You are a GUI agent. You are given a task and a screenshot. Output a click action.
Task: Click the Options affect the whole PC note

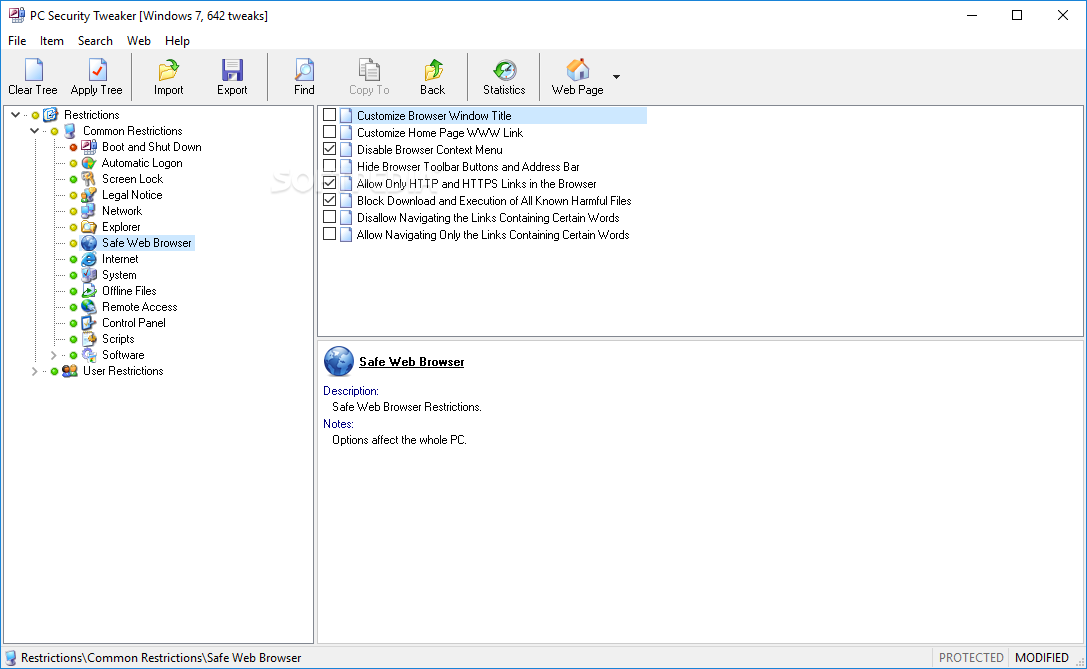click(x=399, y=440)
